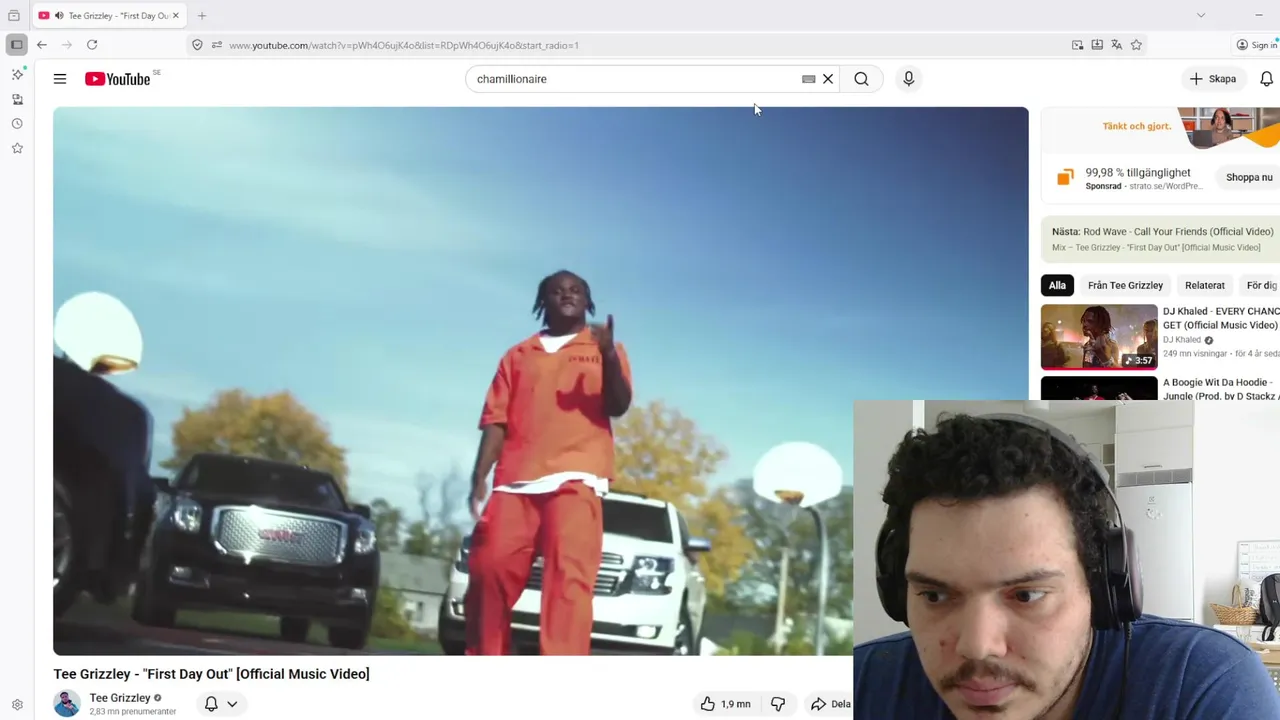Click the shield site-protection icon
Viewport: 1280px width, 720px height.
(197, 45)
